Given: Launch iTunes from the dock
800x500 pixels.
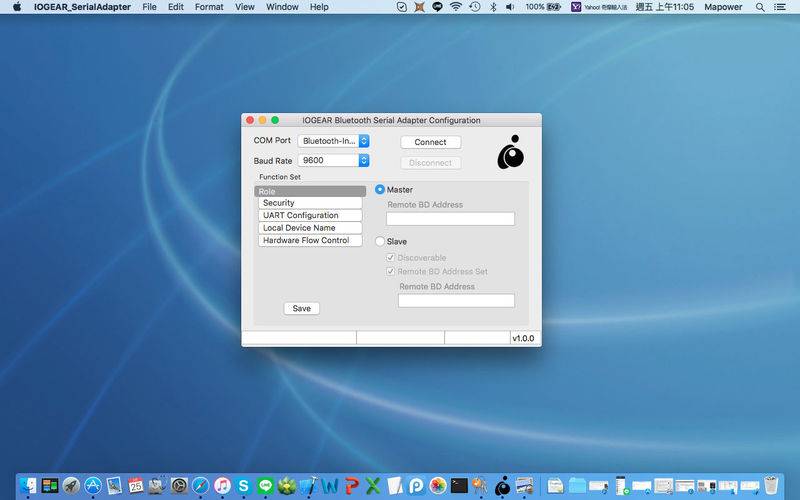Looking at the screenshot, I should point(222,485).
